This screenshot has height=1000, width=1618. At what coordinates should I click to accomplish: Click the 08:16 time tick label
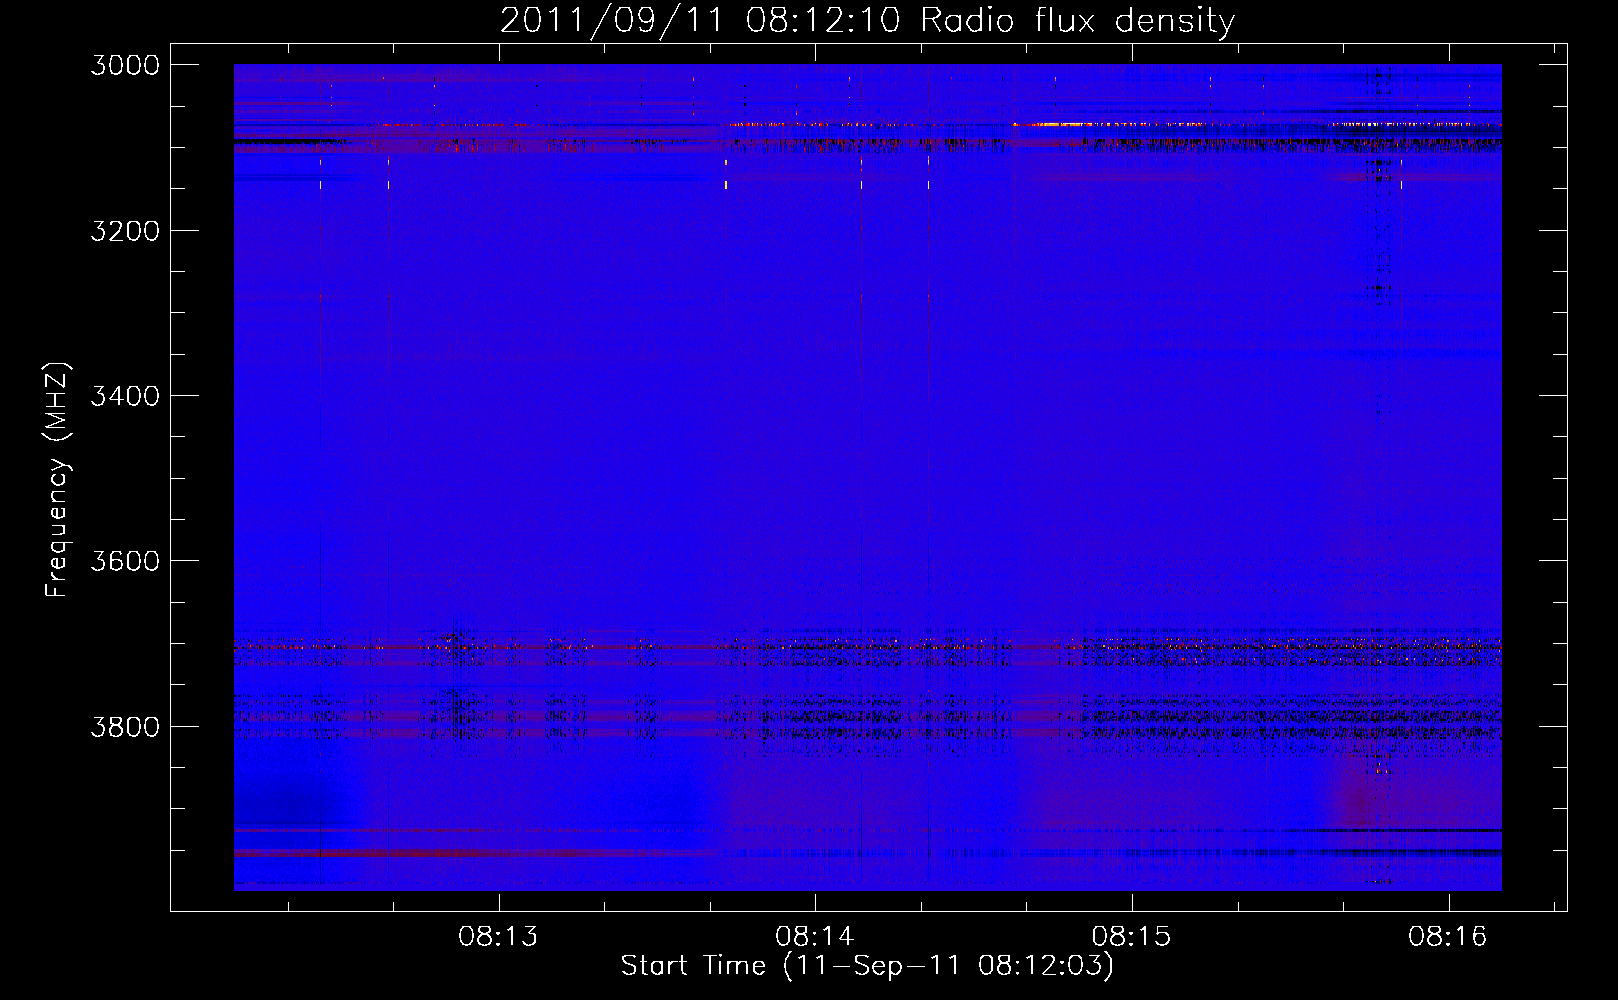click(x=1448, y=937)
